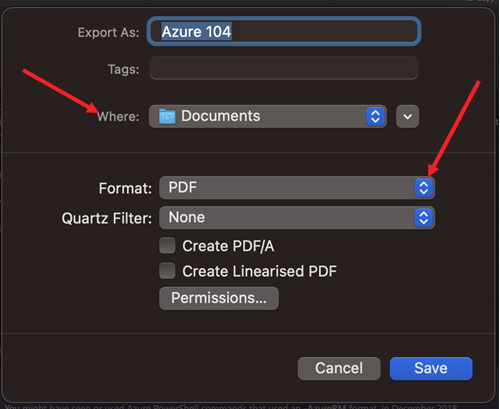Open the Permissions… settings button

click(x=219, y=298)
